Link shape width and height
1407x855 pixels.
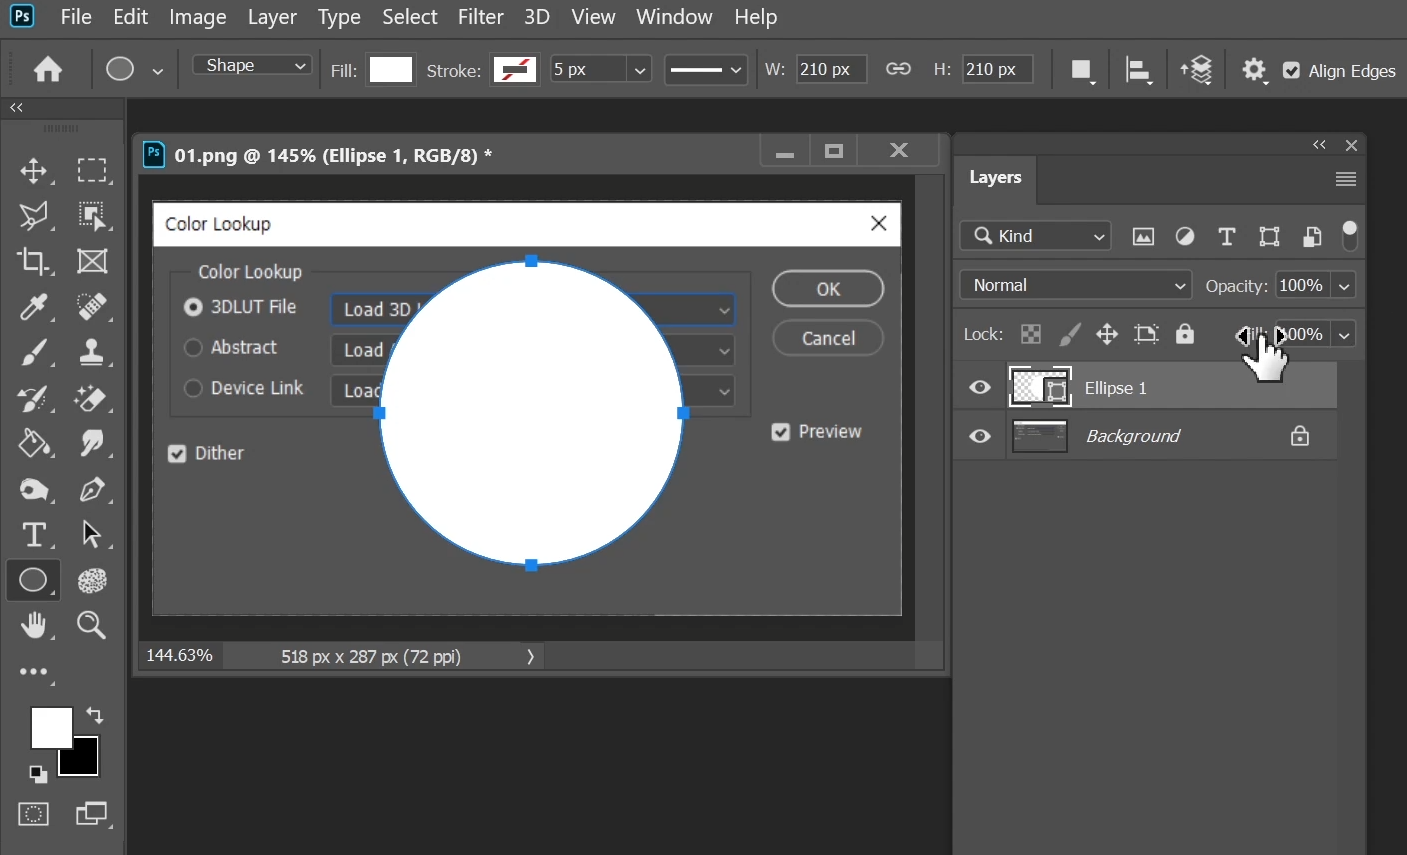pos(898,69)
